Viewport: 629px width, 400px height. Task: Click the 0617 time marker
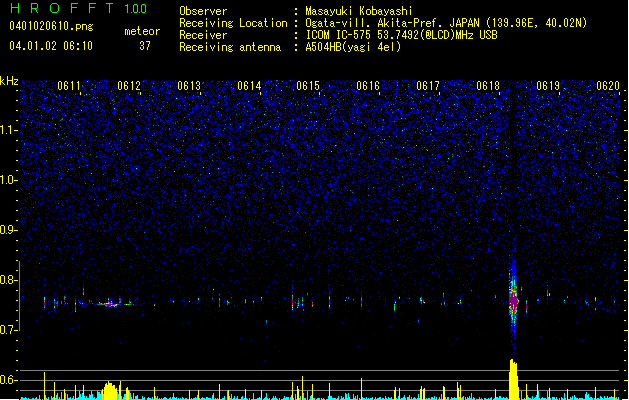tap(428, 86)
